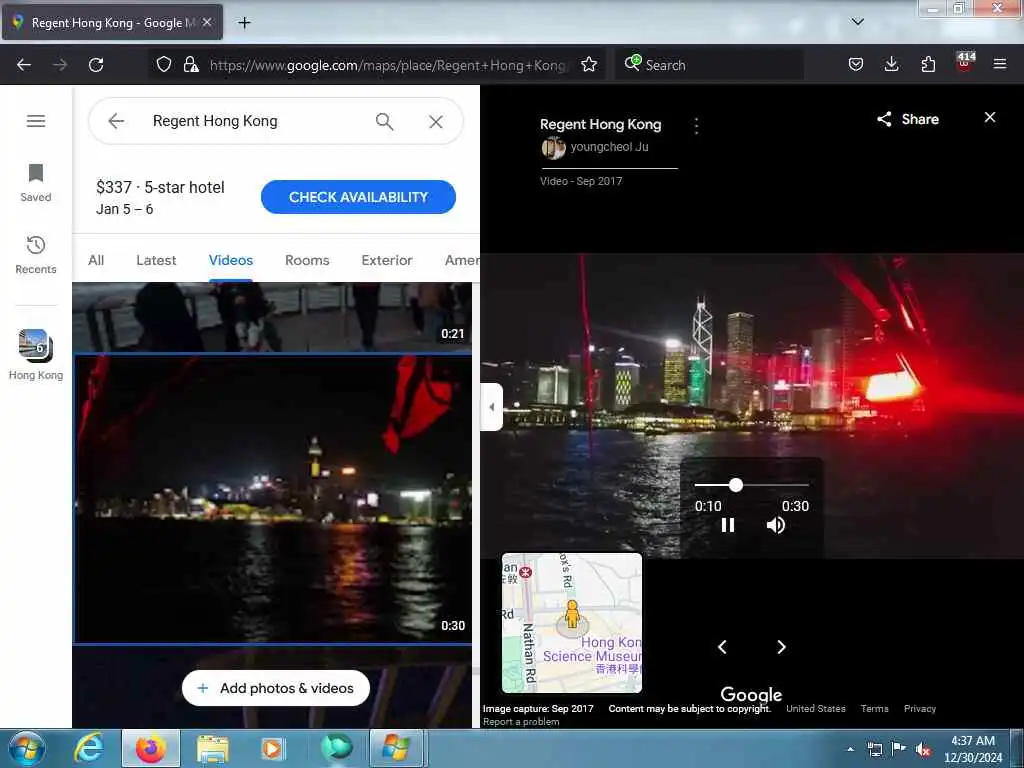
Task: Reload the current page
Action: coord(96,65)
